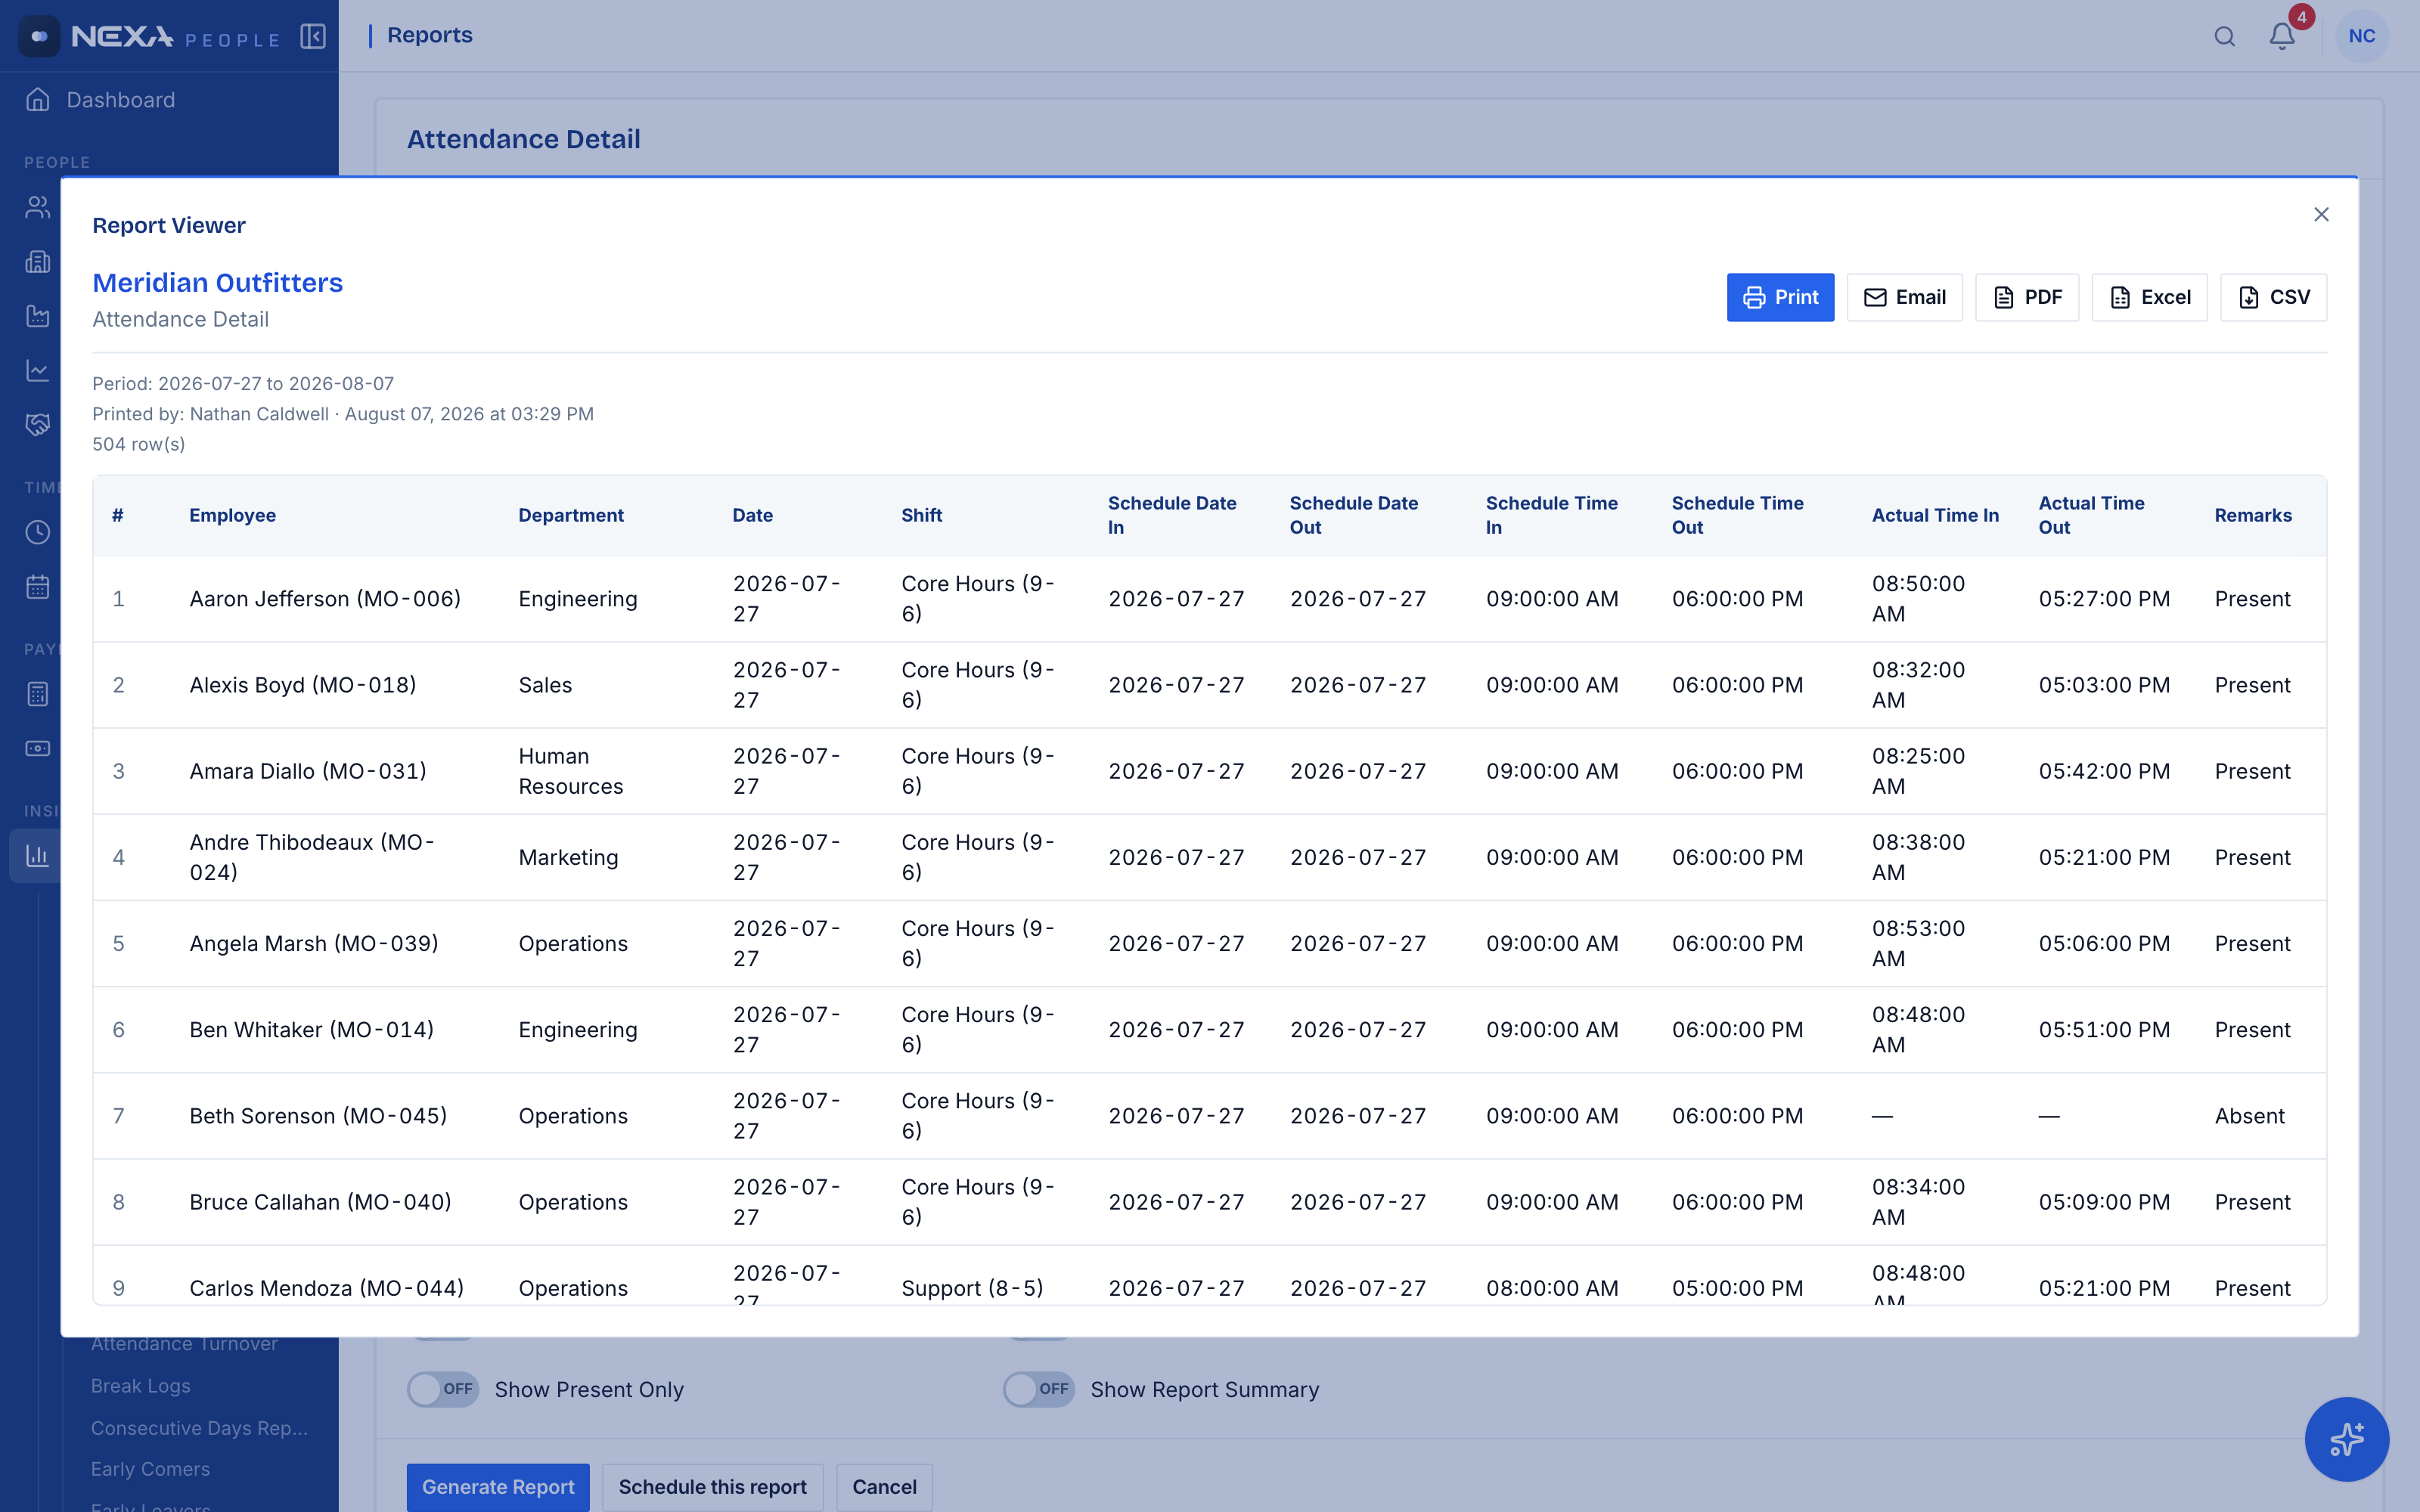Screen dimensions: 2420x1512
Task: Click the Reports breadcrumb heading
Action: point(429,35)
